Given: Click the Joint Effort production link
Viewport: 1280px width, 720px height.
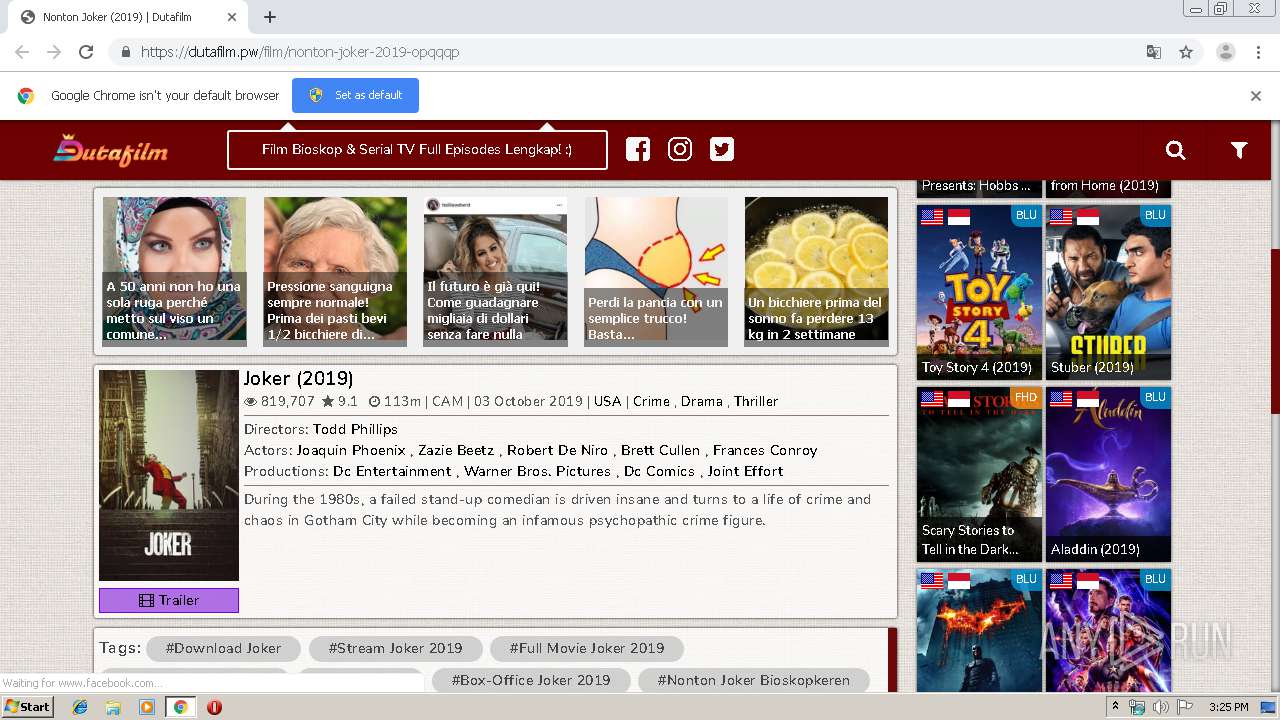Looking at the screenshot, I should [x=746, y=471].
